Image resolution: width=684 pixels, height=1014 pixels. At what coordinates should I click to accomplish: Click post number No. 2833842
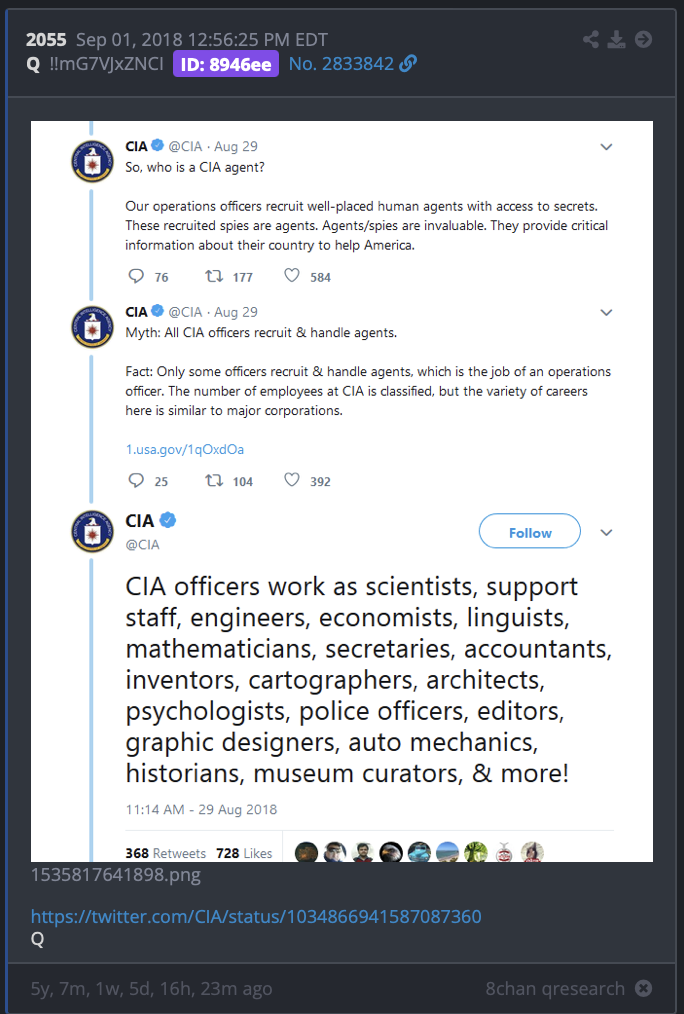coord(341,63)
